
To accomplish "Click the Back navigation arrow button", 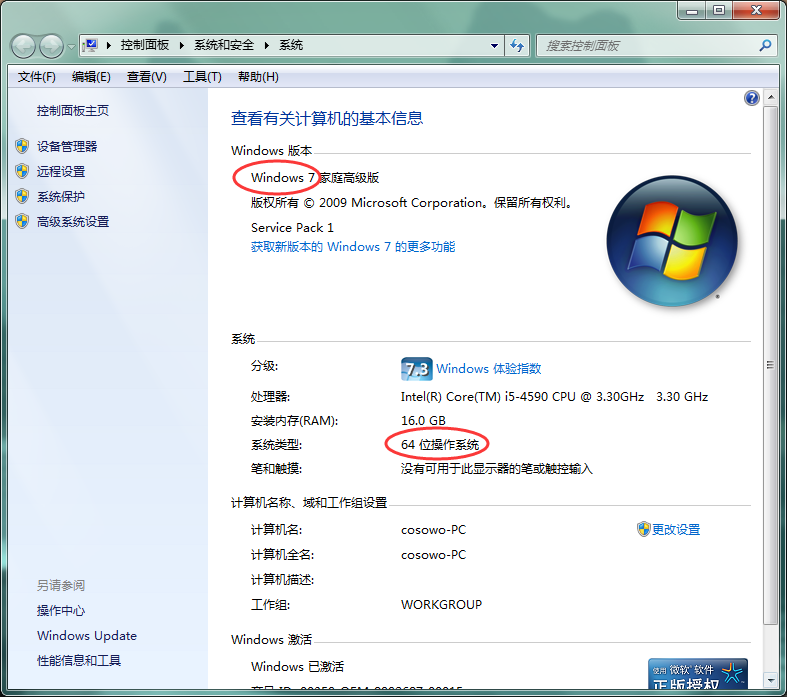I will pyautogui.click(x=23, y=46).
